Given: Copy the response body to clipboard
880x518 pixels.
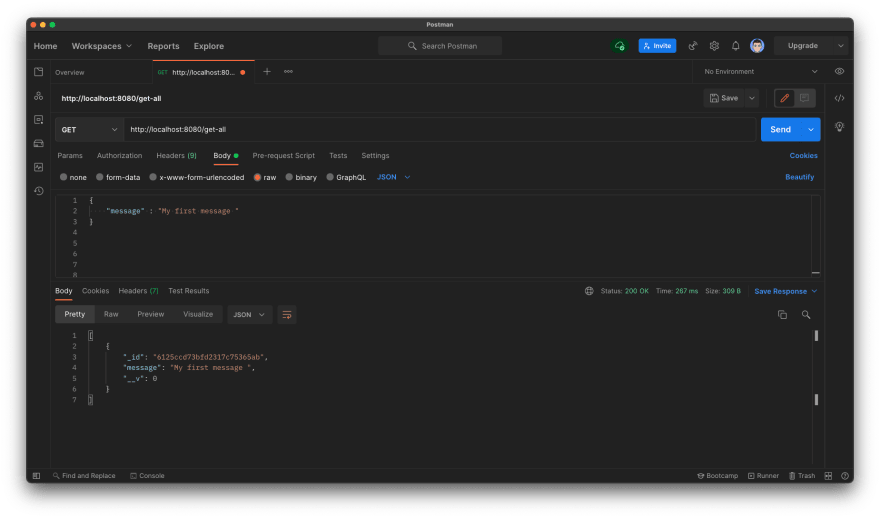Looking at the screenshot, I should (782, 315).
